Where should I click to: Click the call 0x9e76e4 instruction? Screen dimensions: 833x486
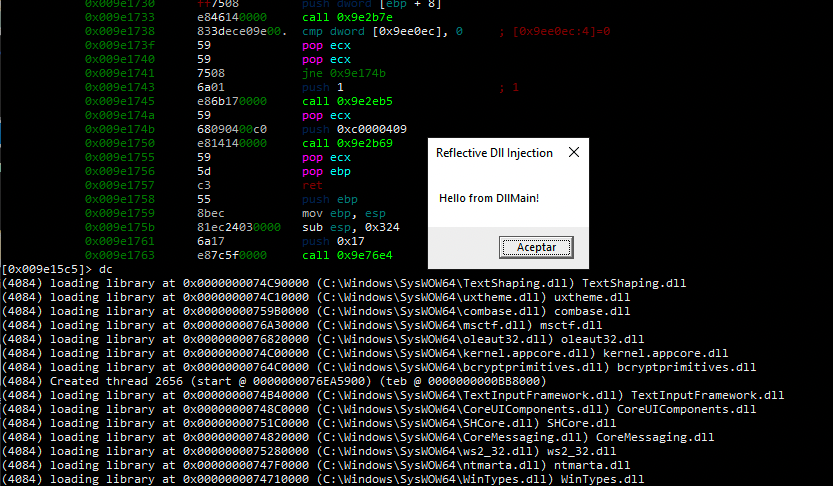coord(347,255)
